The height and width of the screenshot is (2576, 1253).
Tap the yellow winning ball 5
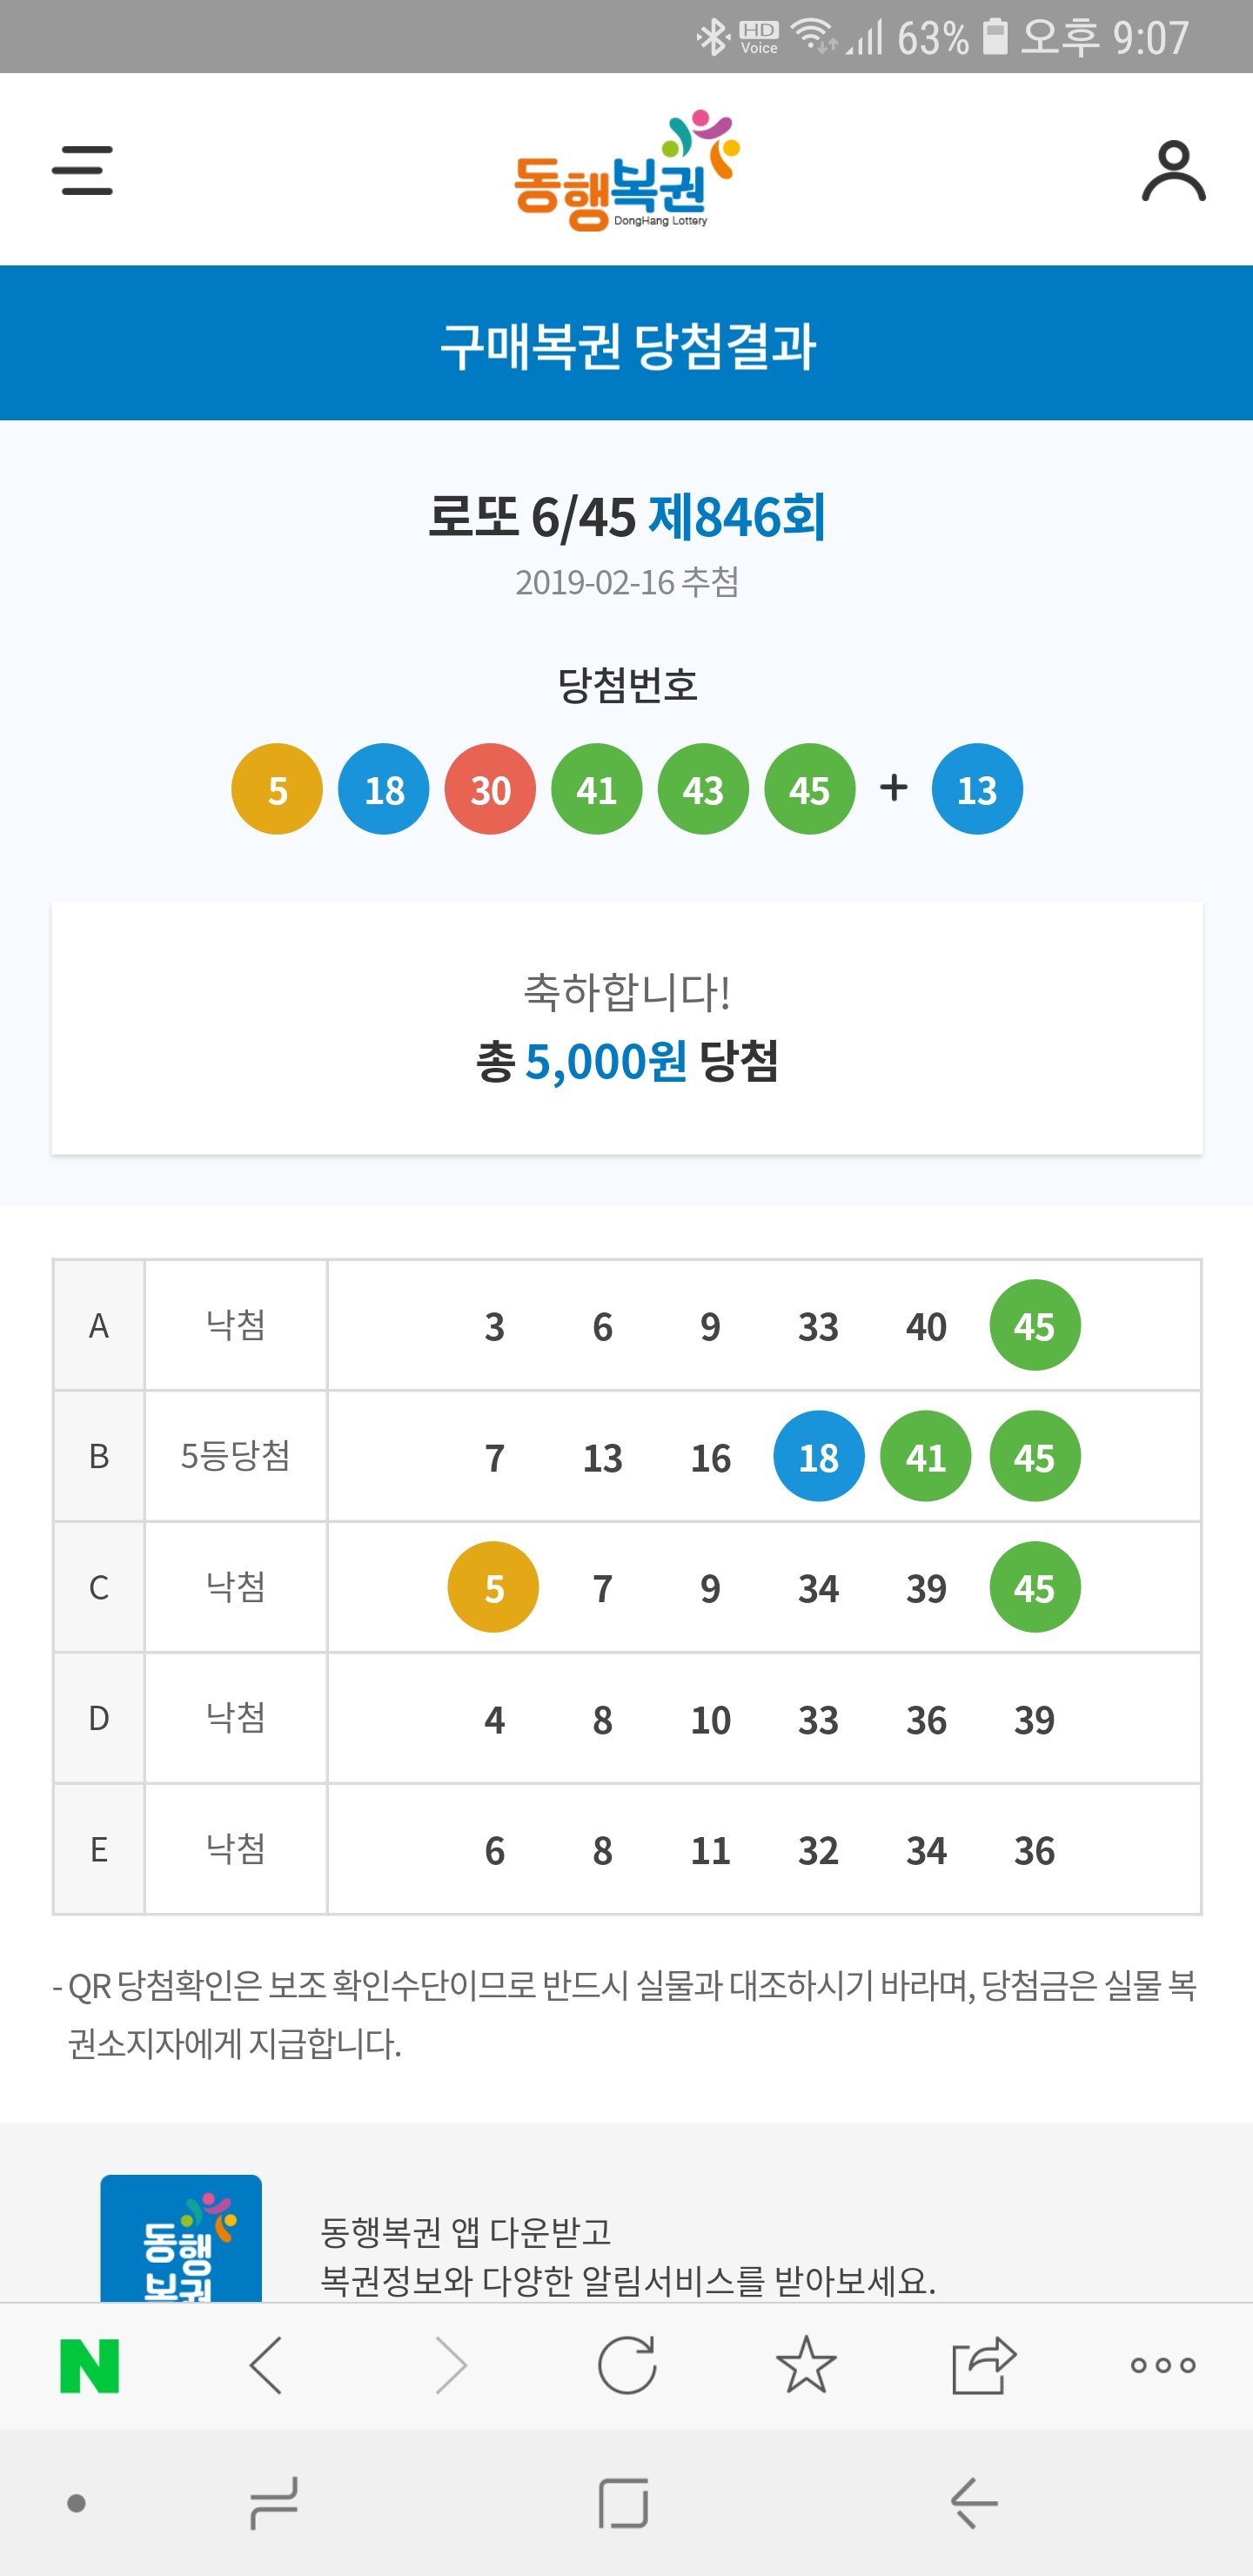tap(277, 790)
